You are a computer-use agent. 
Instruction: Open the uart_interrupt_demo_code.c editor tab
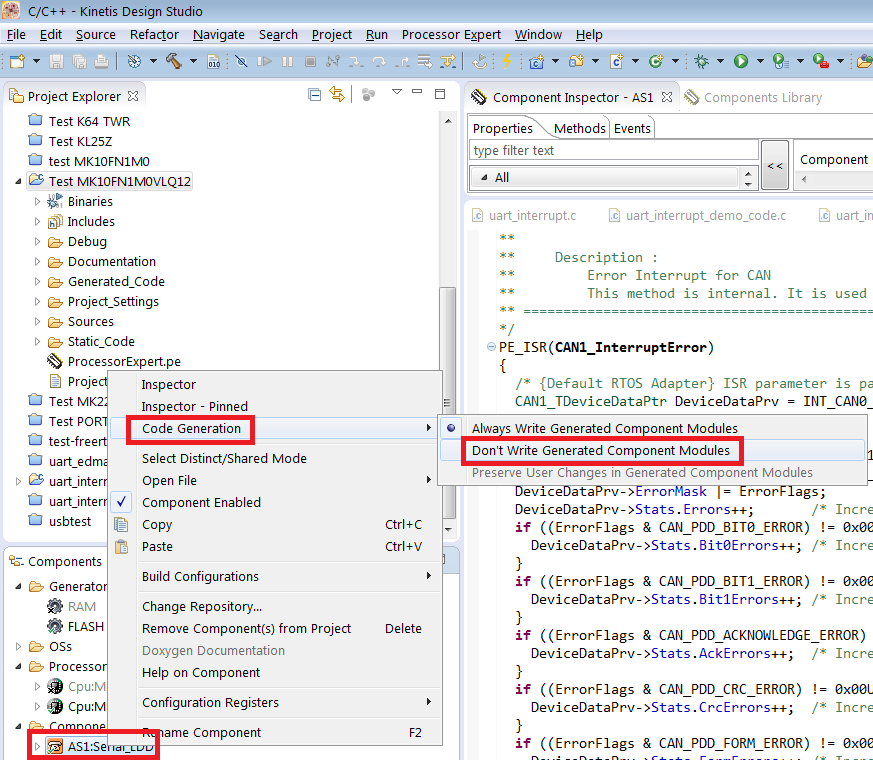705,215
